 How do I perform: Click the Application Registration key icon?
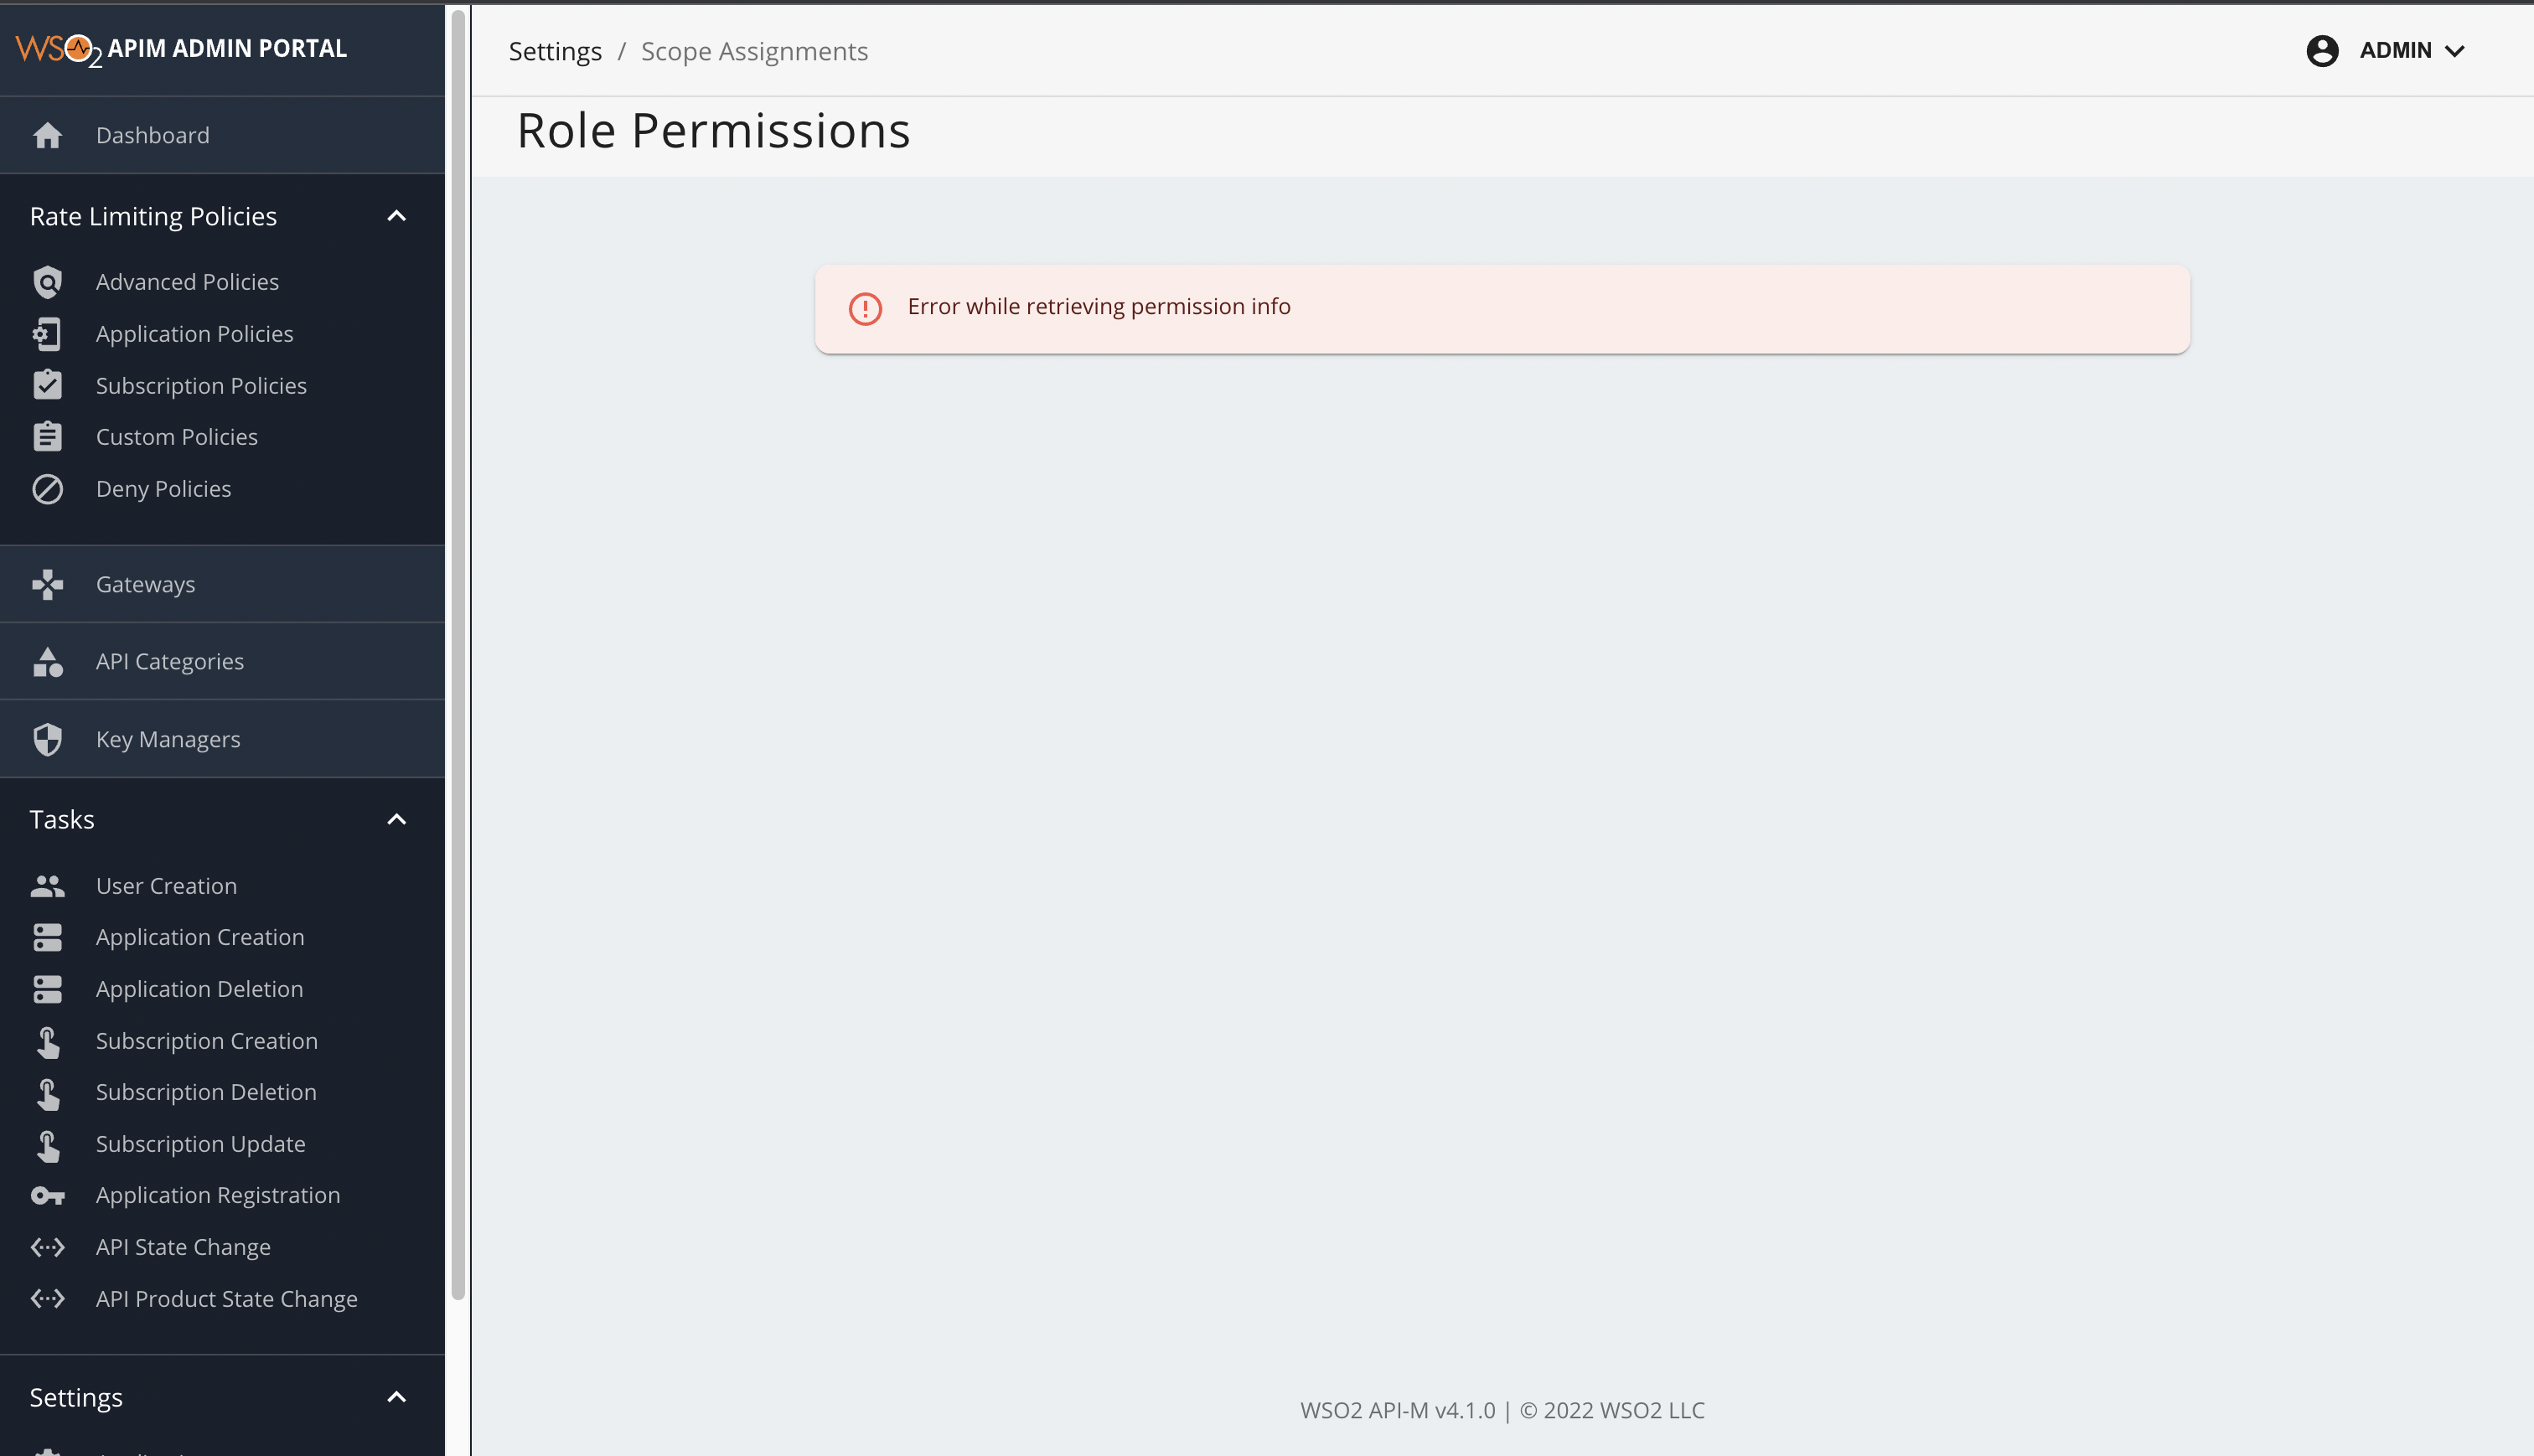(x=47, y=1195)
